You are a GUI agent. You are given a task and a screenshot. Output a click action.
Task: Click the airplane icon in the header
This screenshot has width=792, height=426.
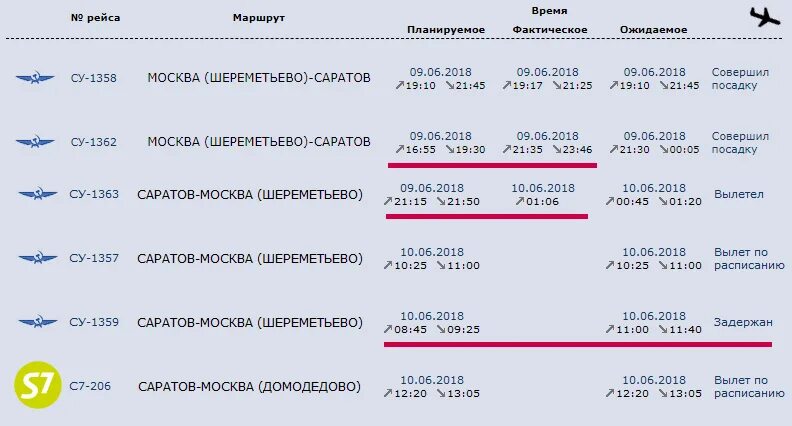click(x=765, y=17)
